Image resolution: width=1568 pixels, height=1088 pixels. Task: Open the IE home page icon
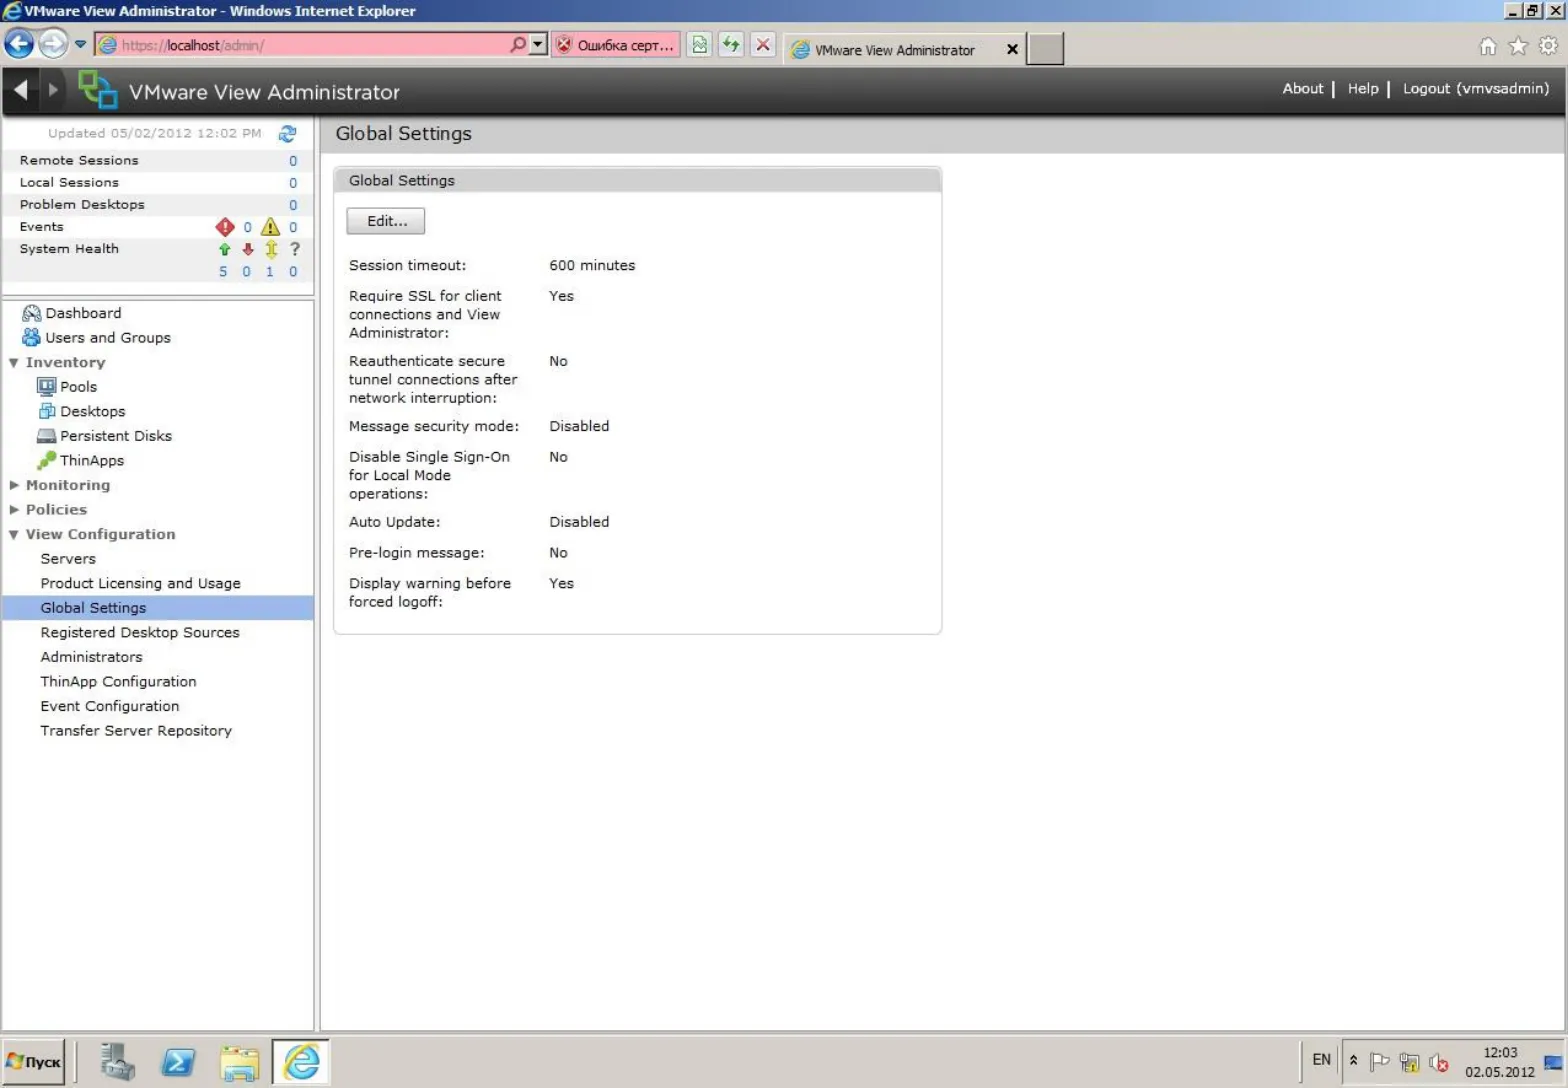pos(1488,46)
